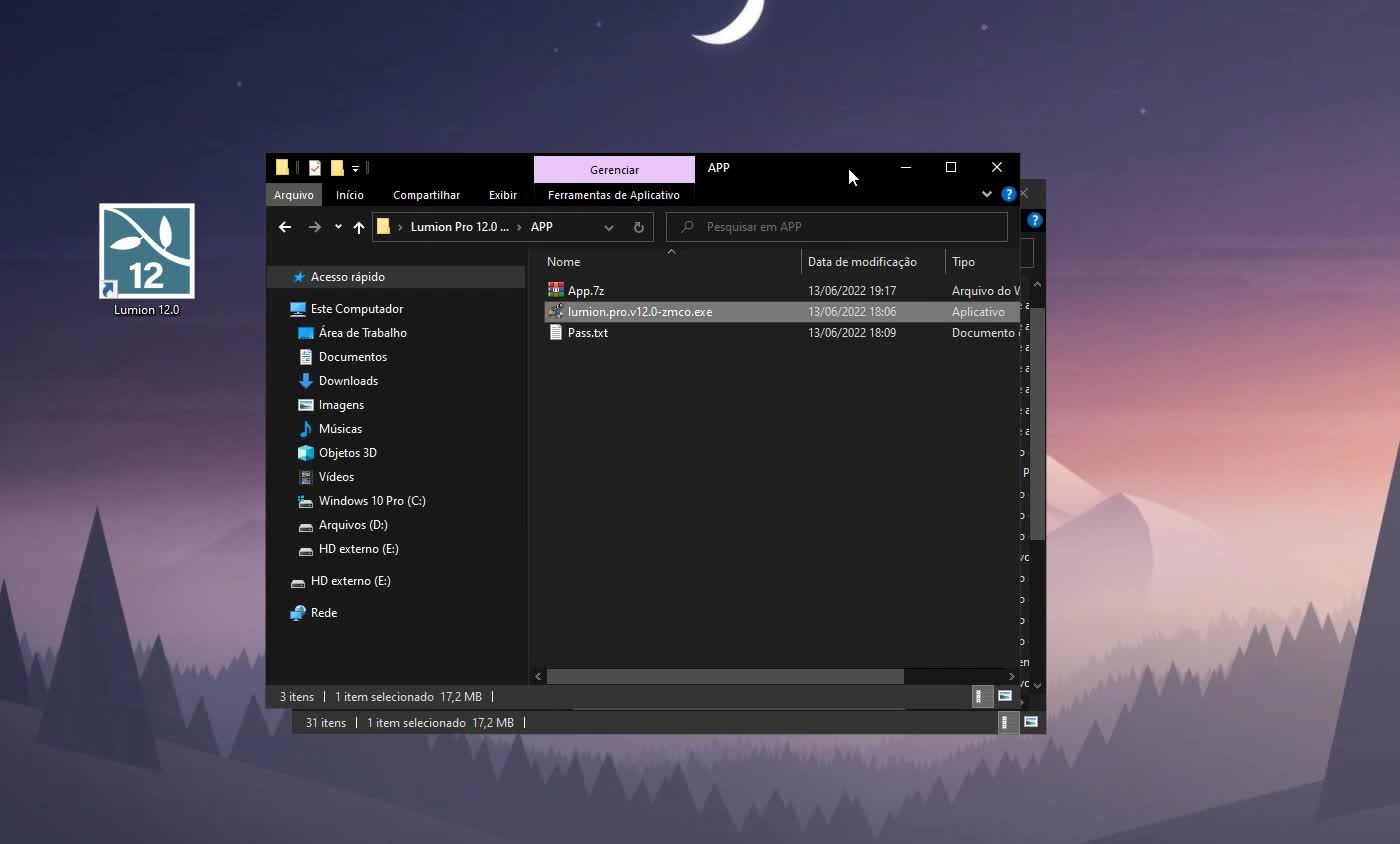Viewport: 1400px width, 844px height.
Task: Click the horizontal scrollbar in the file list
Action: point(725,677)
